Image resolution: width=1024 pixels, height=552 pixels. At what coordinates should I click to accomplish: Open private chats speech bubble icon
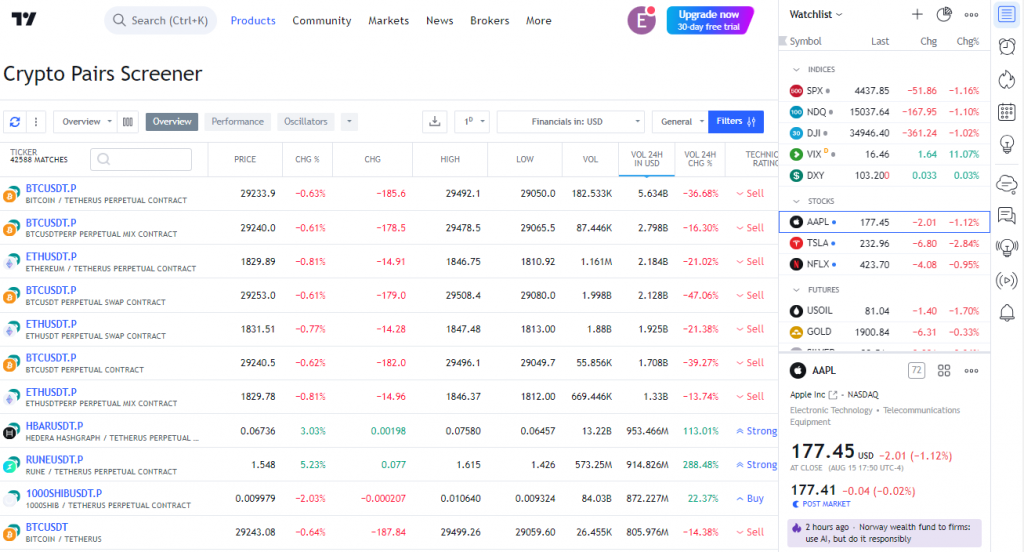click(x=1006, y=216)
